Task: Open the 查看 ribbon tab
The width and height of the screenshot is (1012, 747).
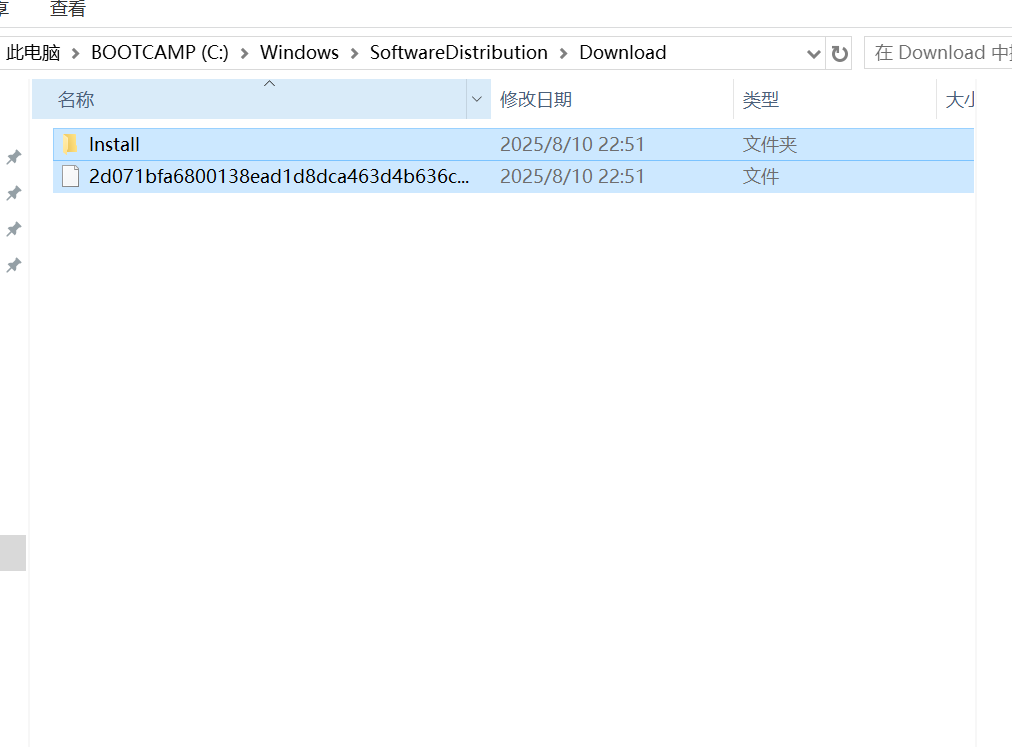Action: point(68,8)
